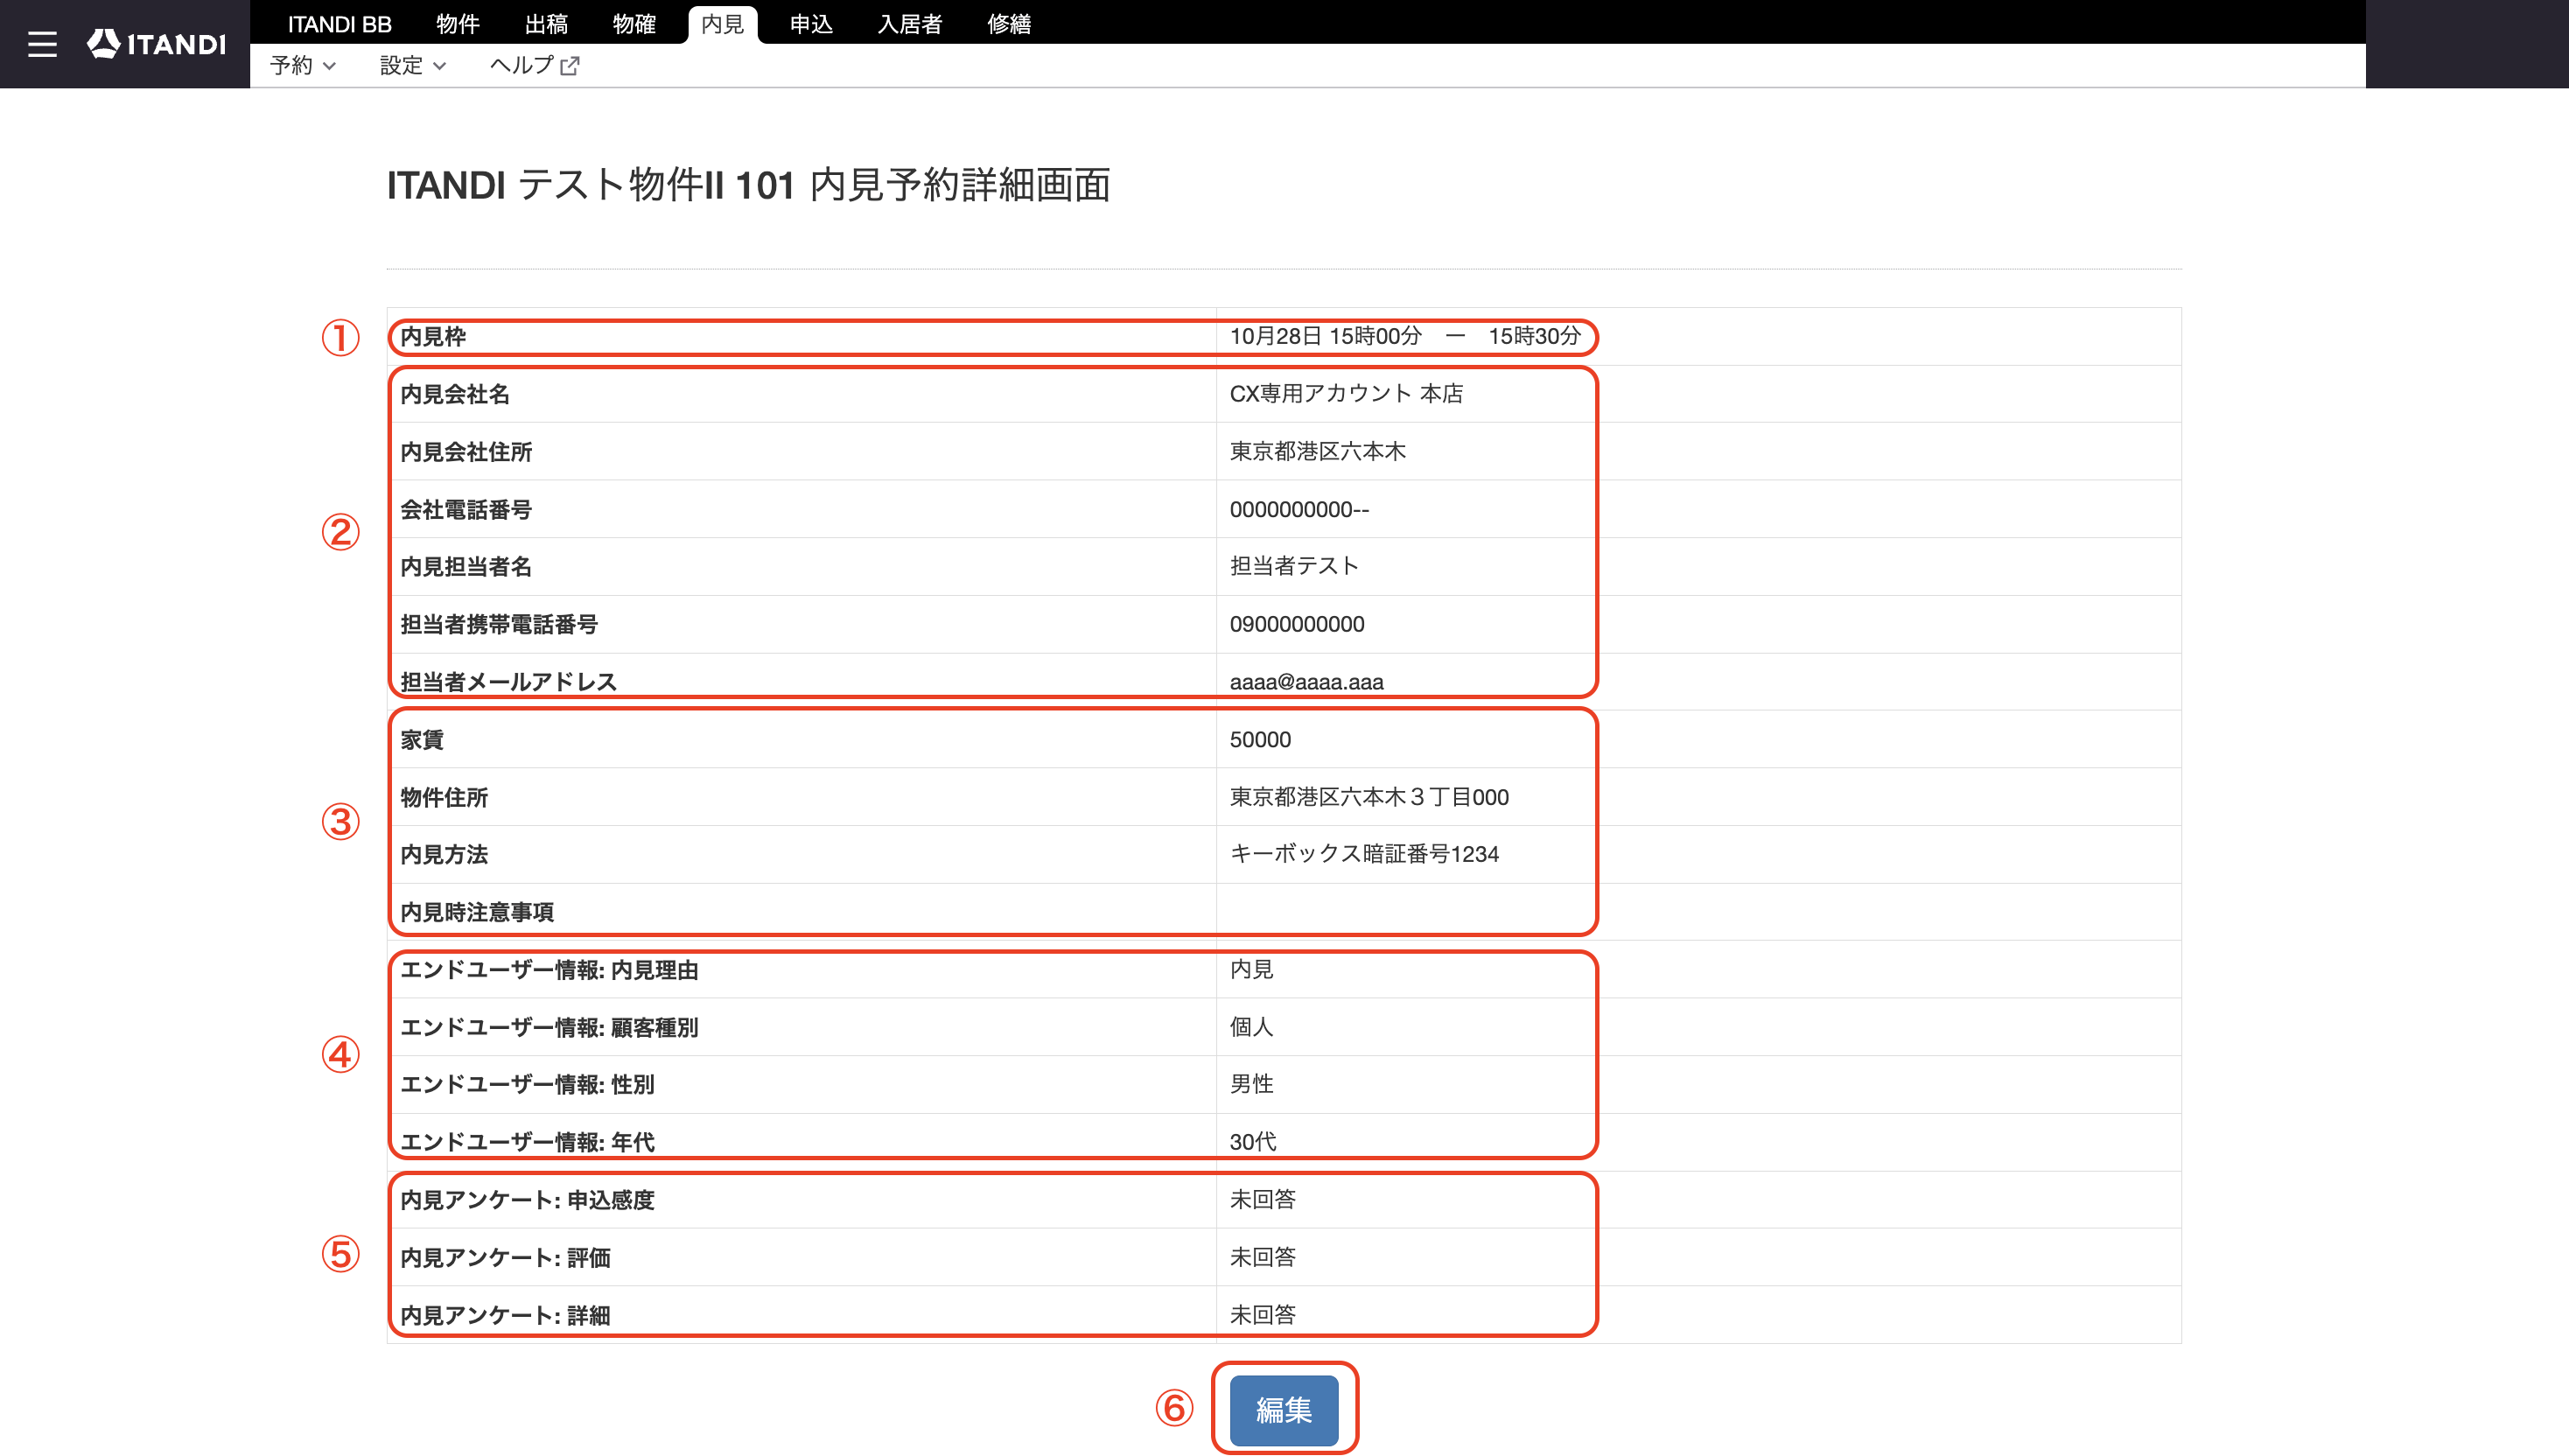
Task: Click the 編集 button
Action: 1284,1410
